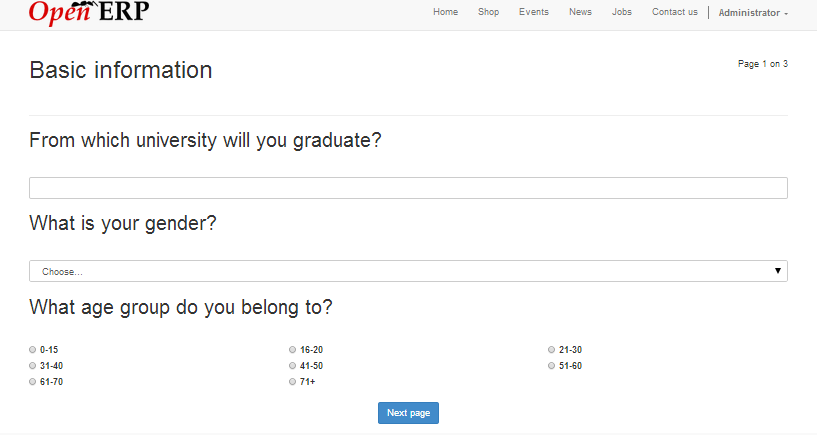The width and height of the screenshot is (817, 435).
Task: Click the Contact us link
Action: [674, 12]
